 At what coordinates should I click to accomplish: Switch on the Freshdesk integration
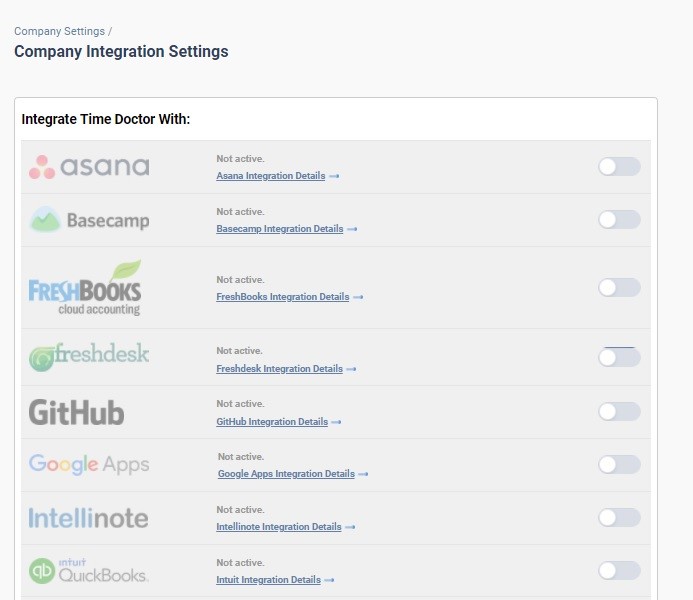pyautogui.click(x=619, y=357)
